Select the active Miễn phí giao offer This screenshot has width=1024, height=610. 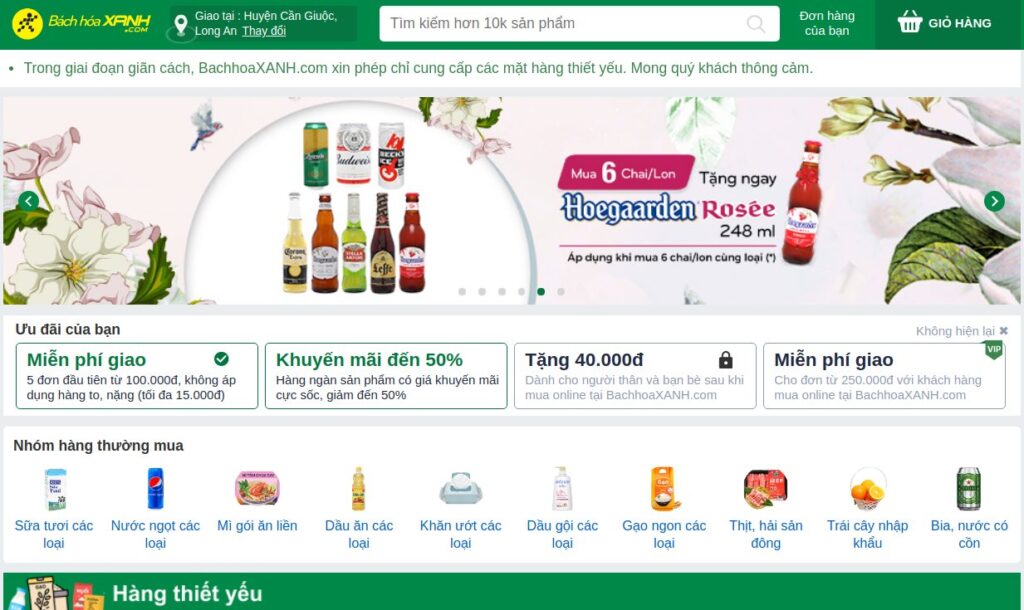pos(136,376)
